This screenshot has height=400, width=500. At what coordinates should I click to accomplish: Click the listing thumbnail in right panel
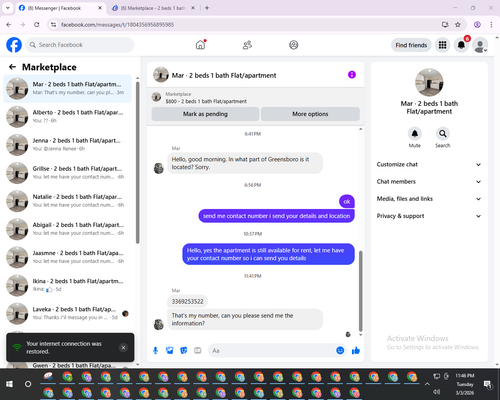(x=429, y=82)
